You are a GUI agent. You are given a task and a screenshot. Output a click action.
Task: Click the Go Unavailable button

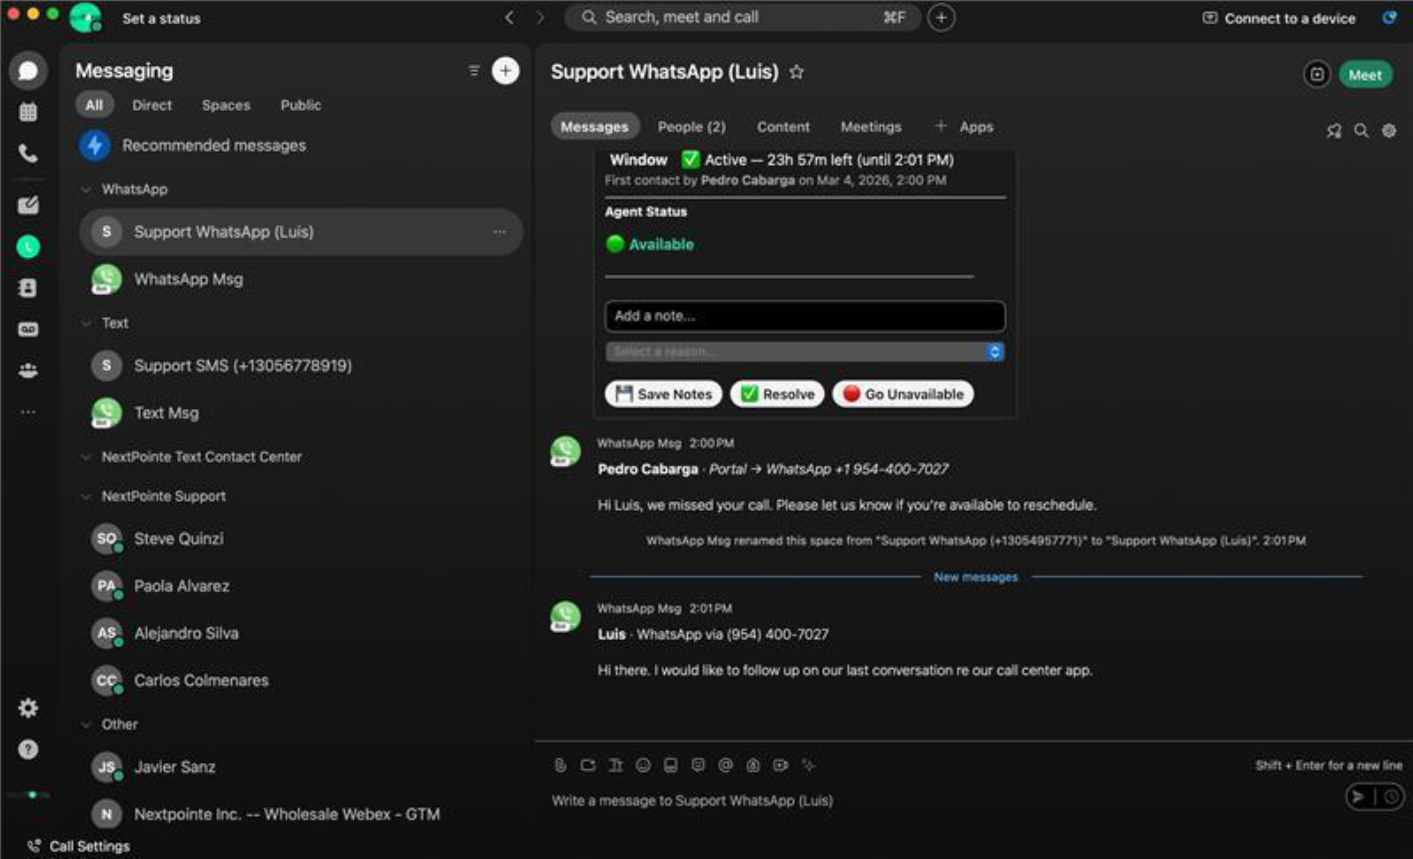[x=903, y=394]
